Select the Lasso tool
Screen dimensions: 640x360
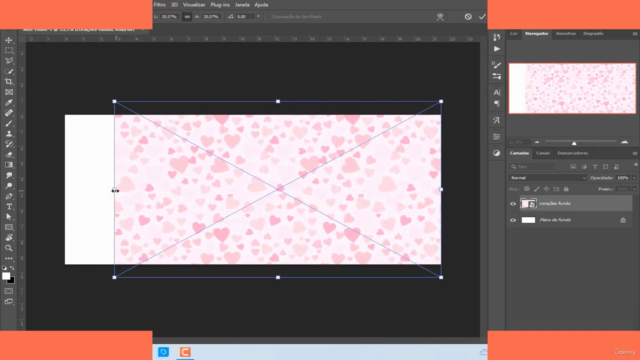9,61
